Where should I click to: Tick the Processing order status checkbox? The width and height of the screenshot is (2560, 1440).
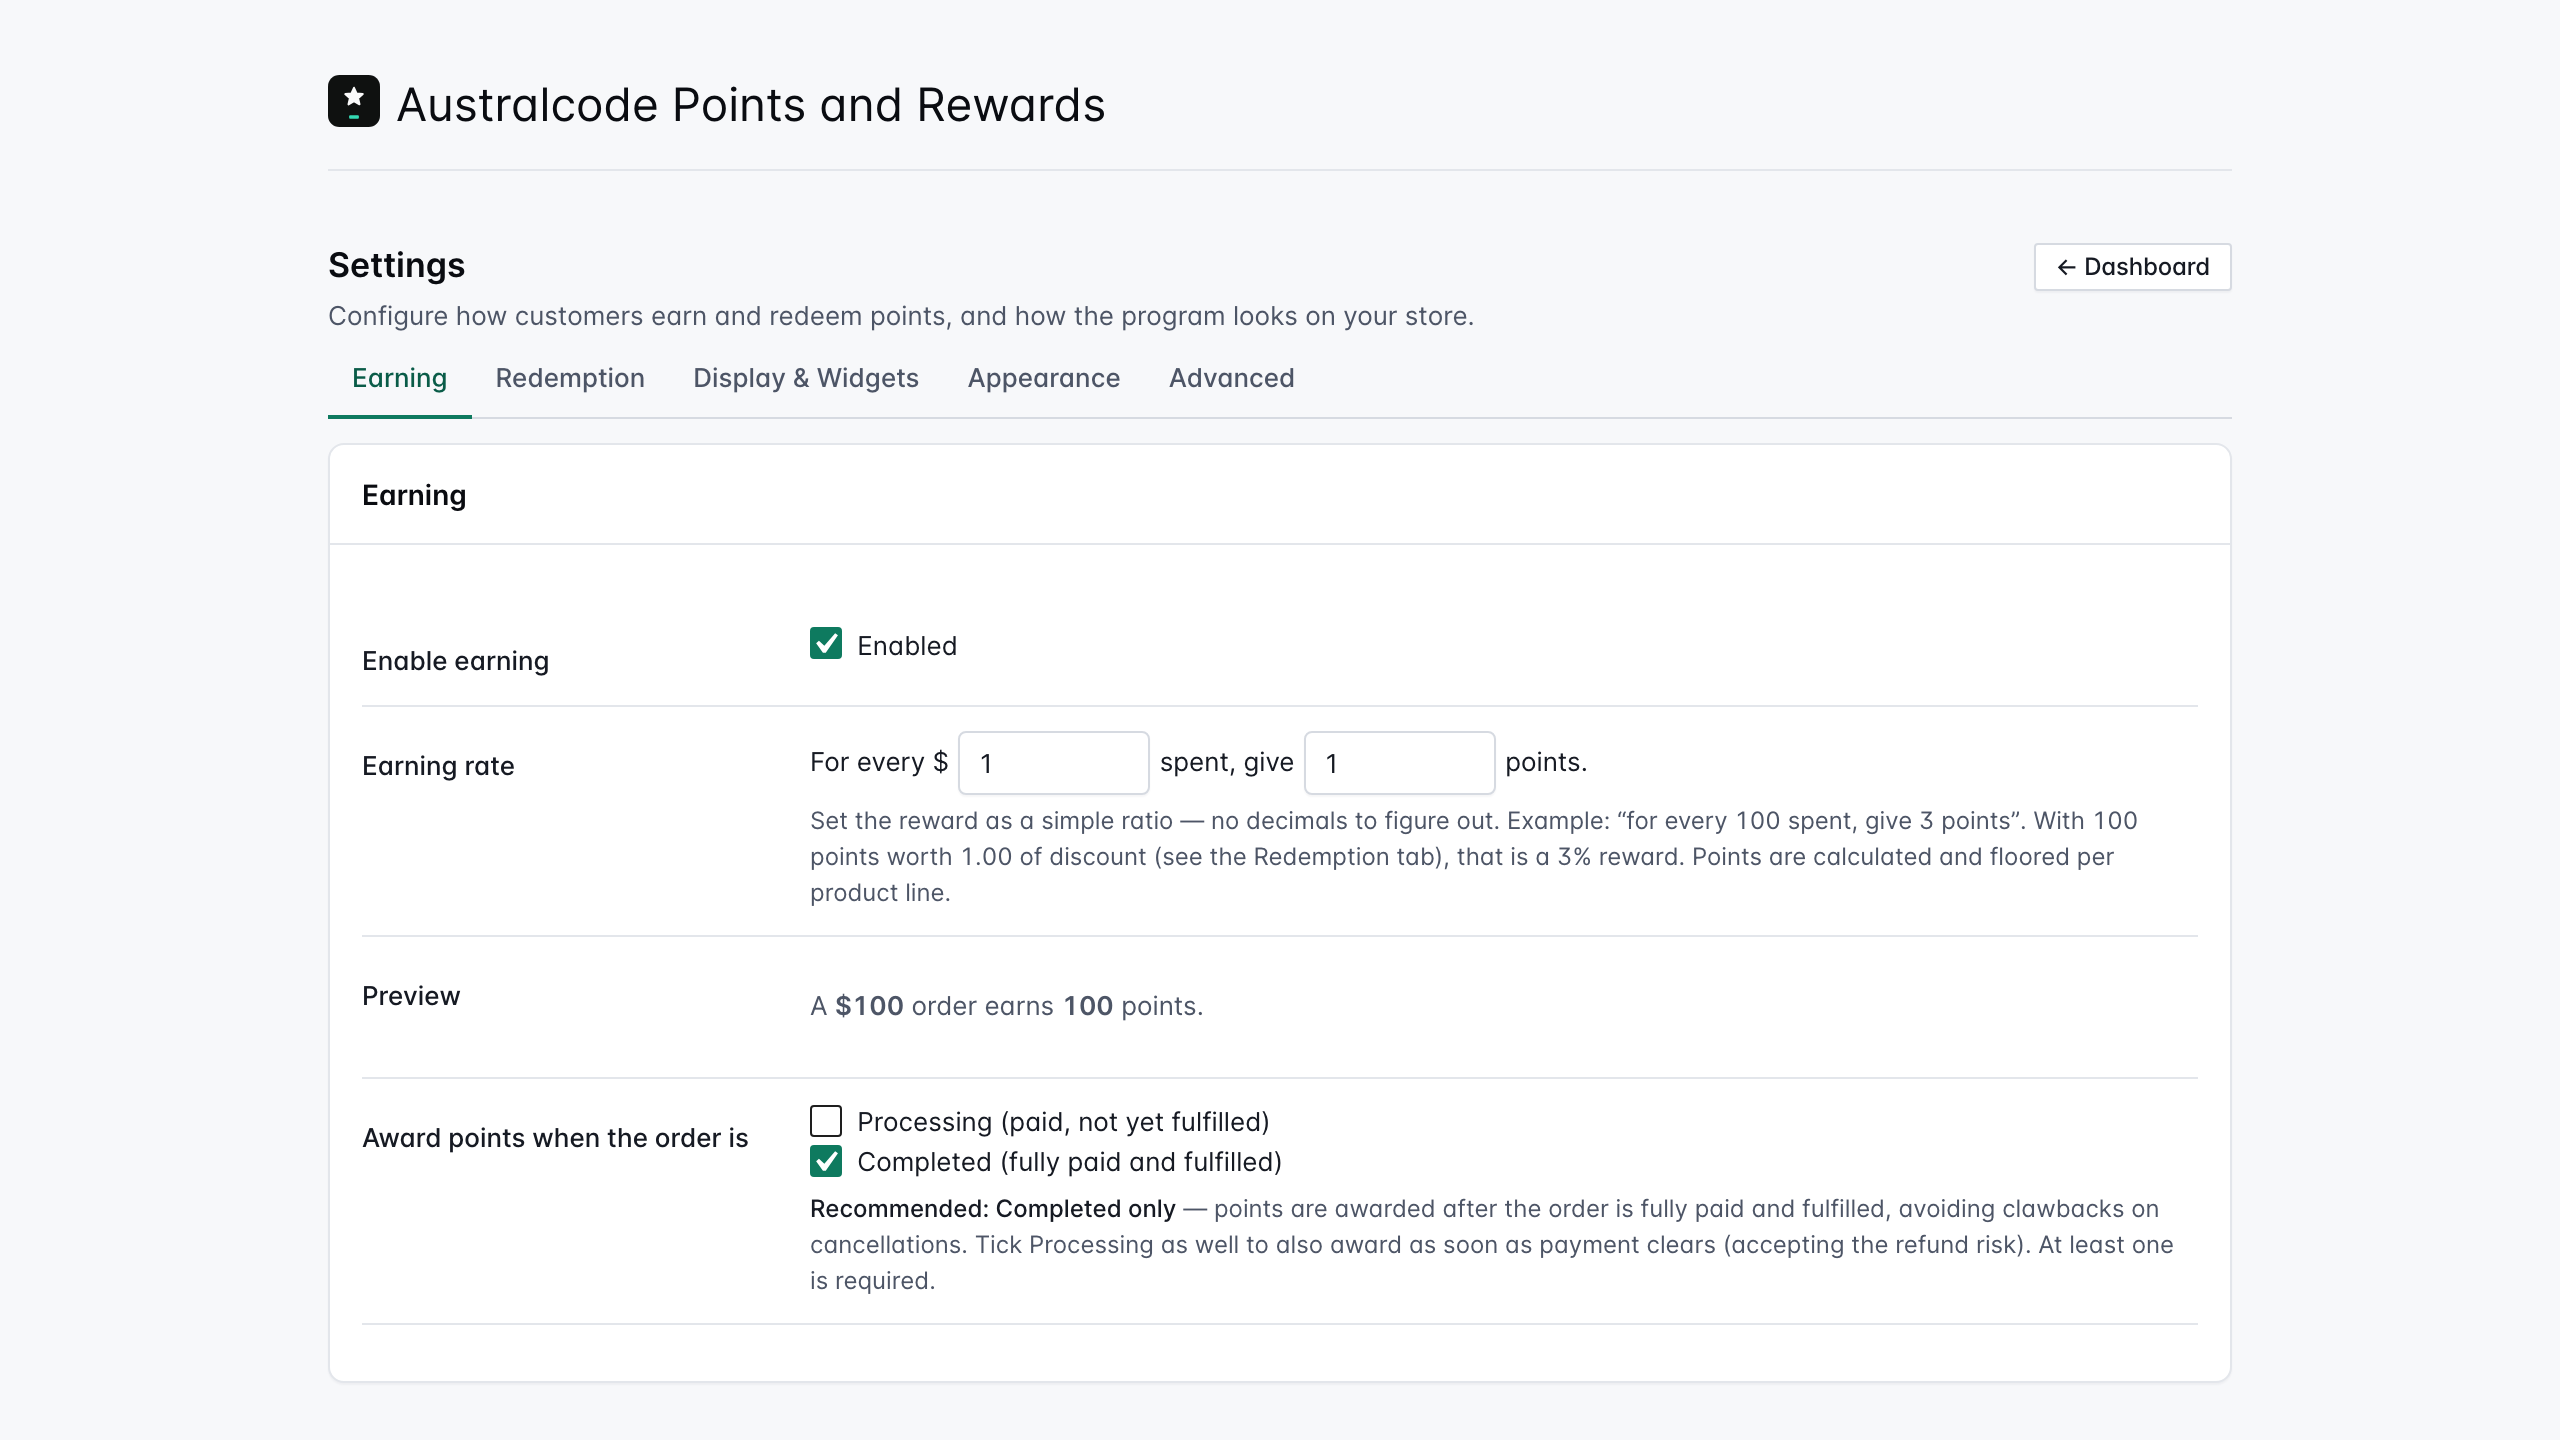[x=826, y=1121]
